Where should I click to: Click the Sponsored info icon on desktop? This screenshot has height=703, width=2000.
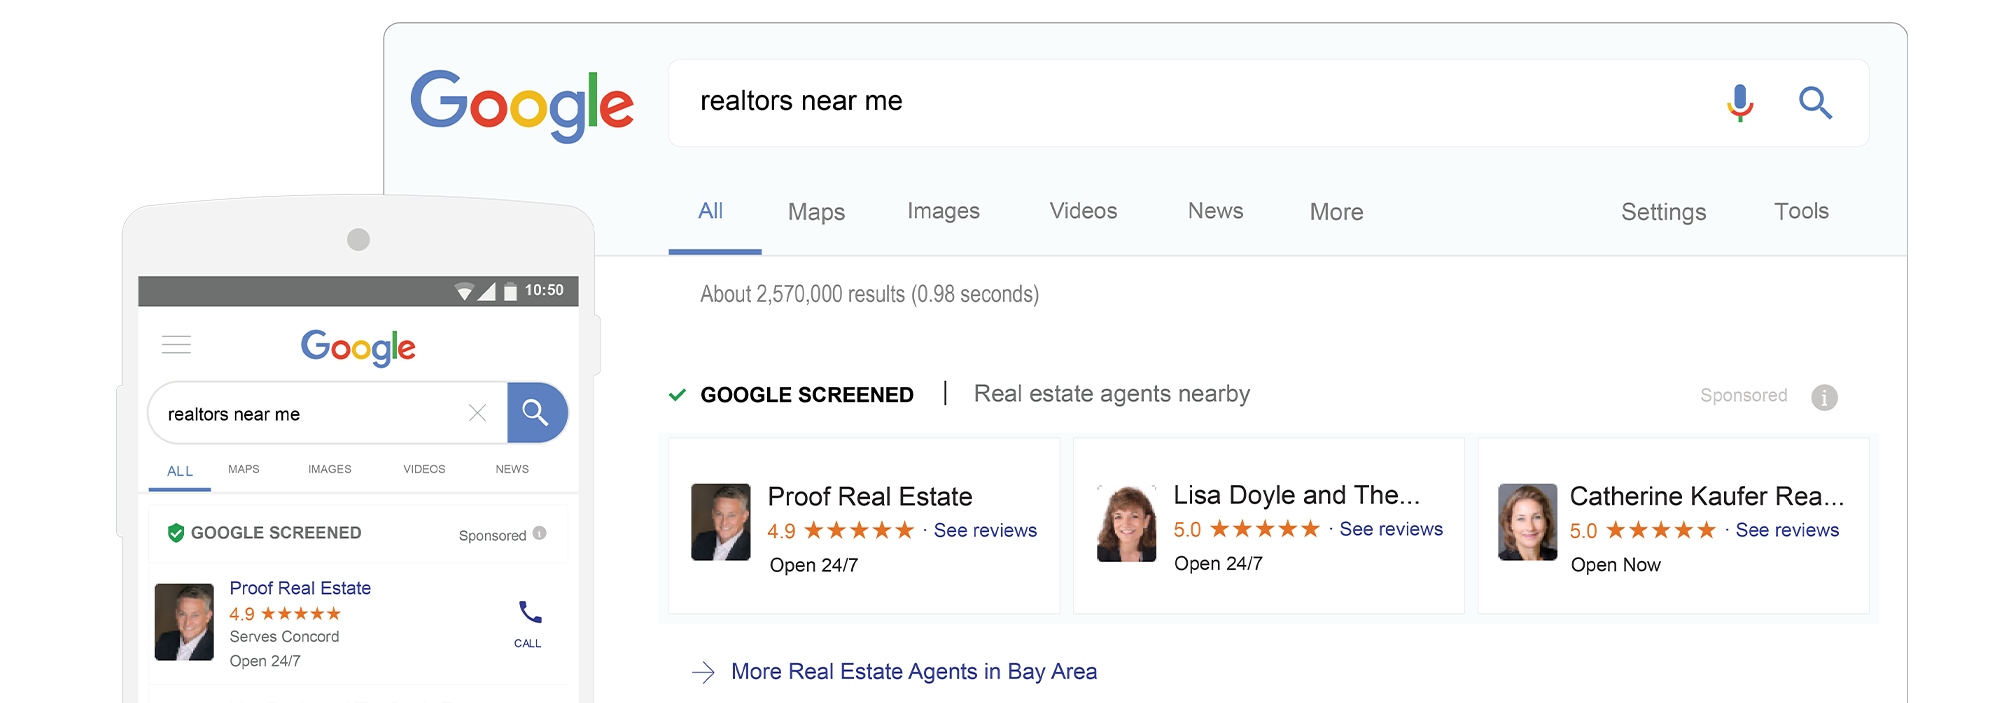point(1824,397)
